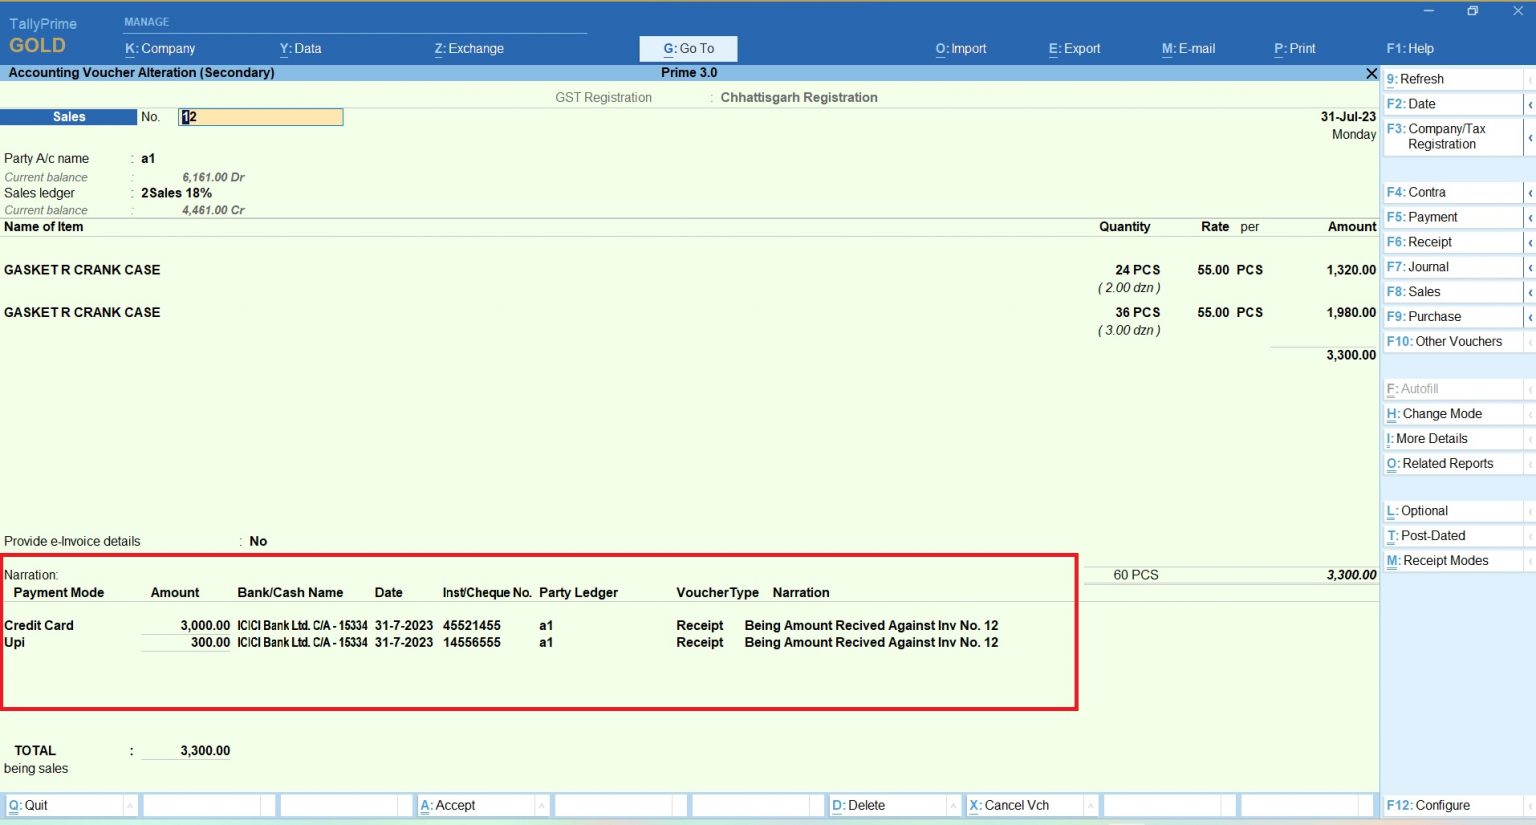Open the Y: Data menu

(299, 48)
